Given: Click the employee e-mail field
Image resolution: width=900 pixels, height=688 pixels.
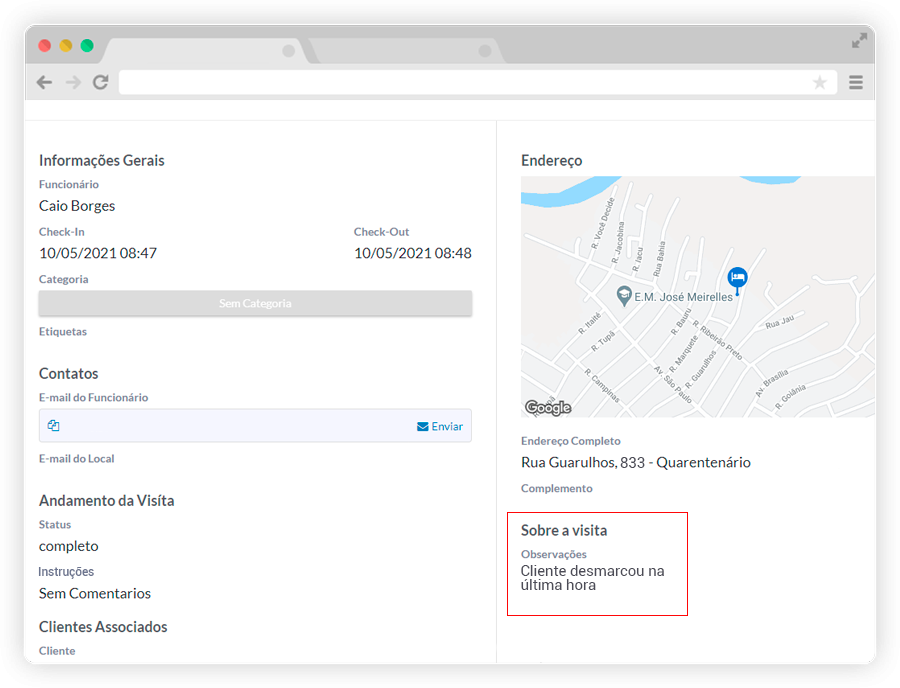Looking at the screenshot, I should click(x=255, y=425).
